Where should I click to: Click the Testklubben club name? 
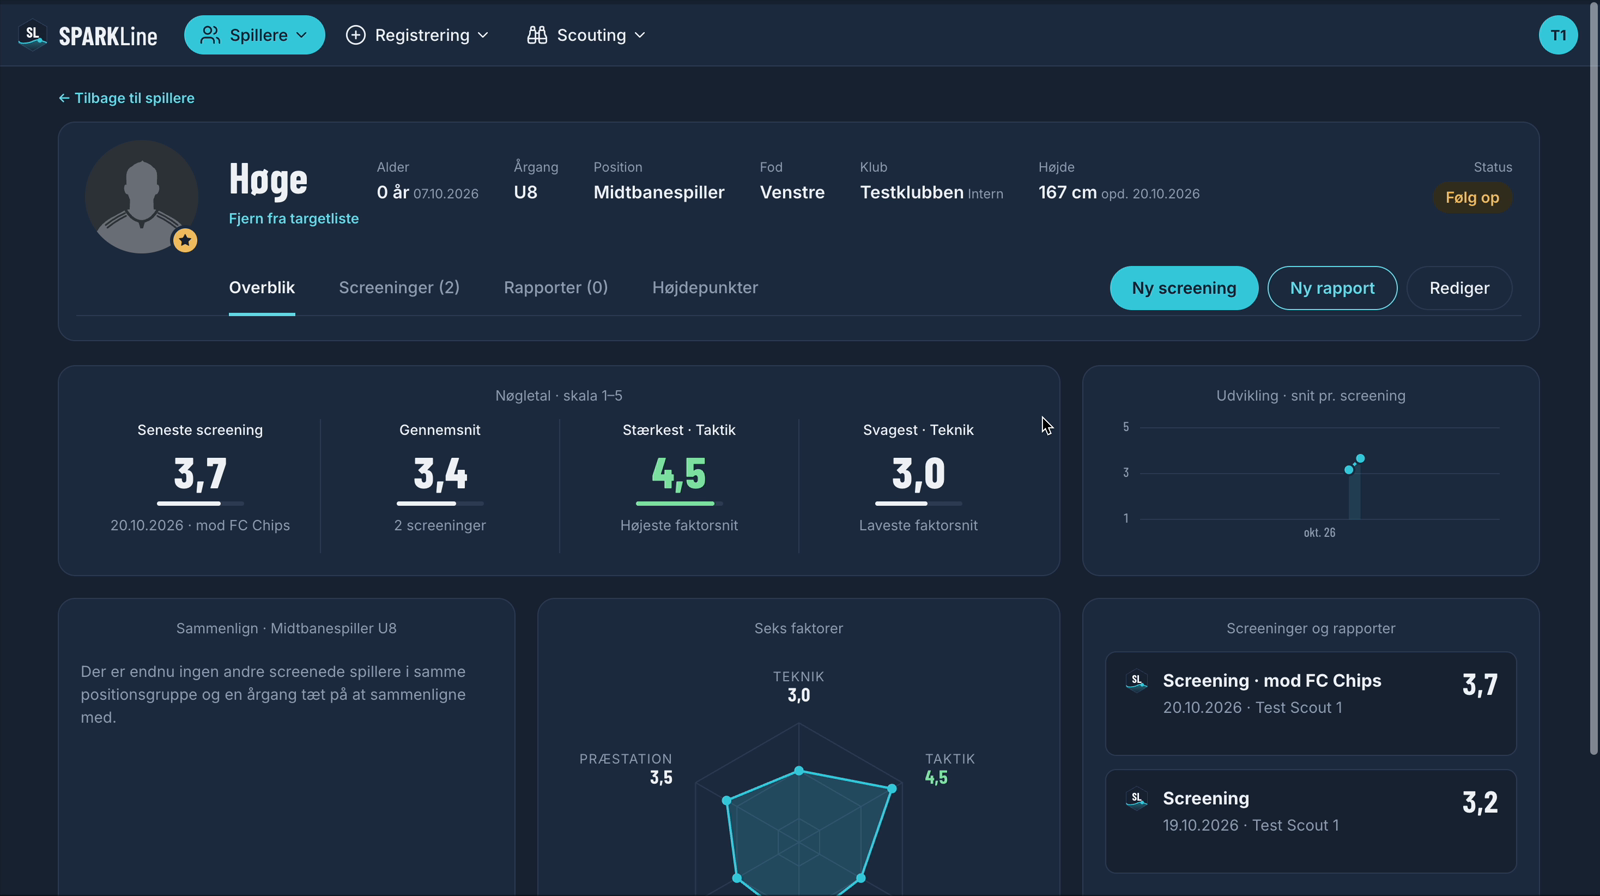click(x=912, y=192)
